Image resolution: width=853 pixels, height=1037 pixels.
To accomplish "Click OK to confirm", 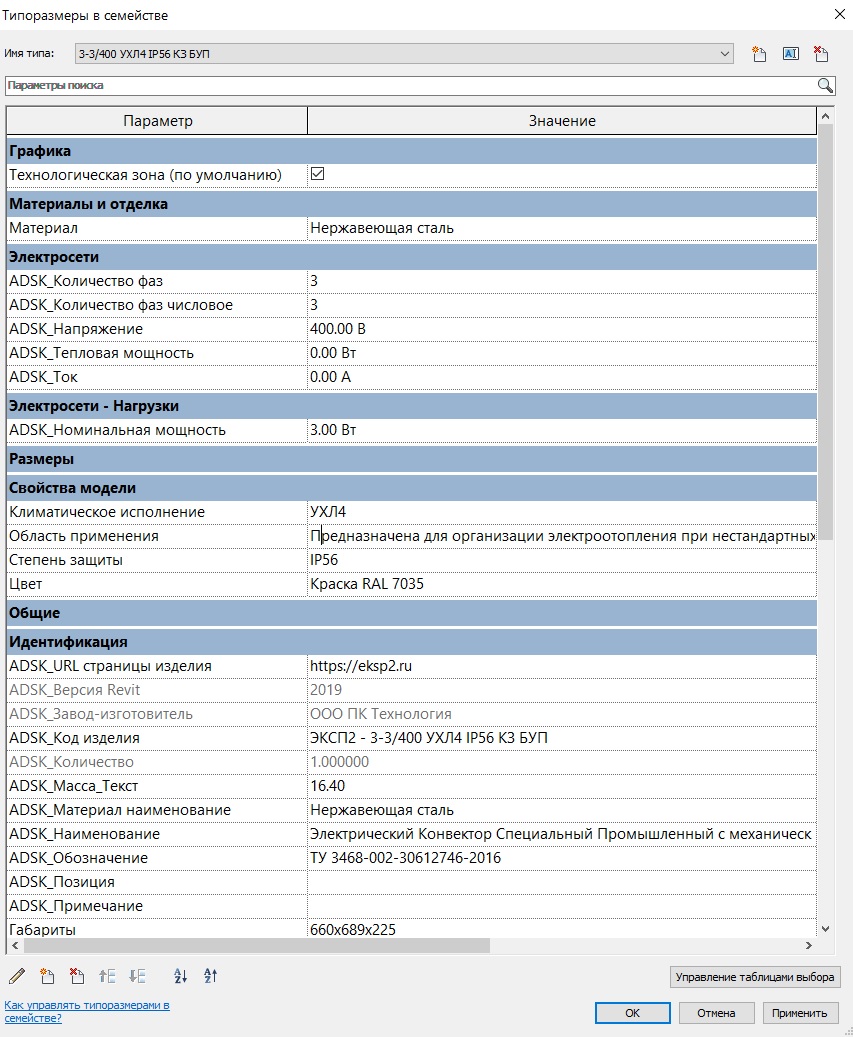I will tap(633, 1013).
